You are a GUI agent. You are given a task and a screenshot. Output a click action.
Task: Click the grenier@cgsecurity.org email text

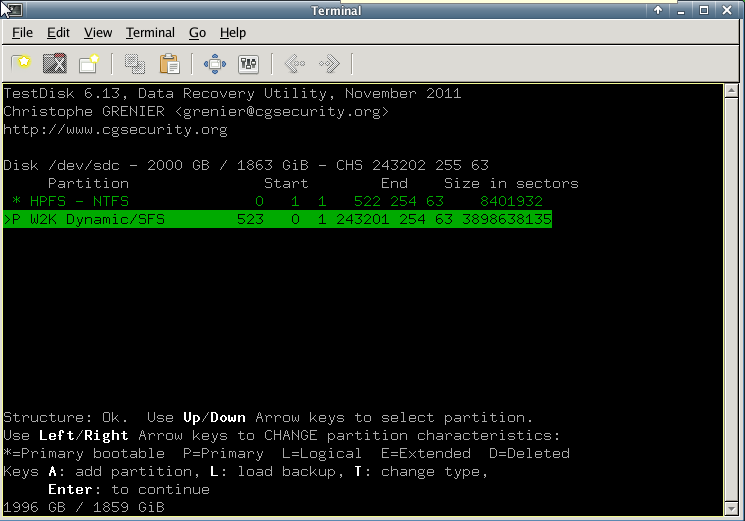tap(282, 112)
